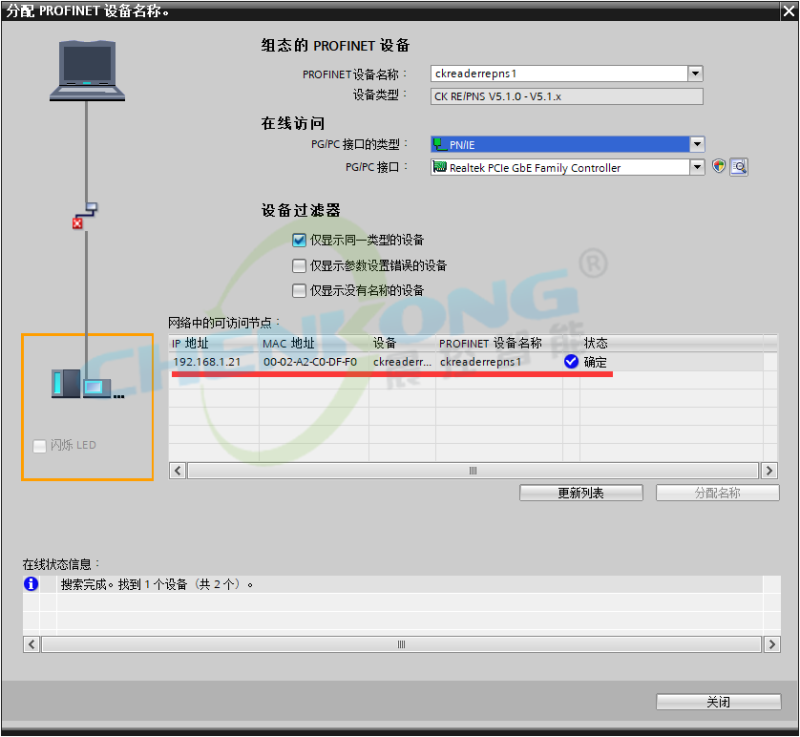Image resolution: width=800 pixels, height=737 pixels.
Task: Enable 仅显示没有名称的设备 checkbox
Action: pyautogui.click(x=299, y=291)
